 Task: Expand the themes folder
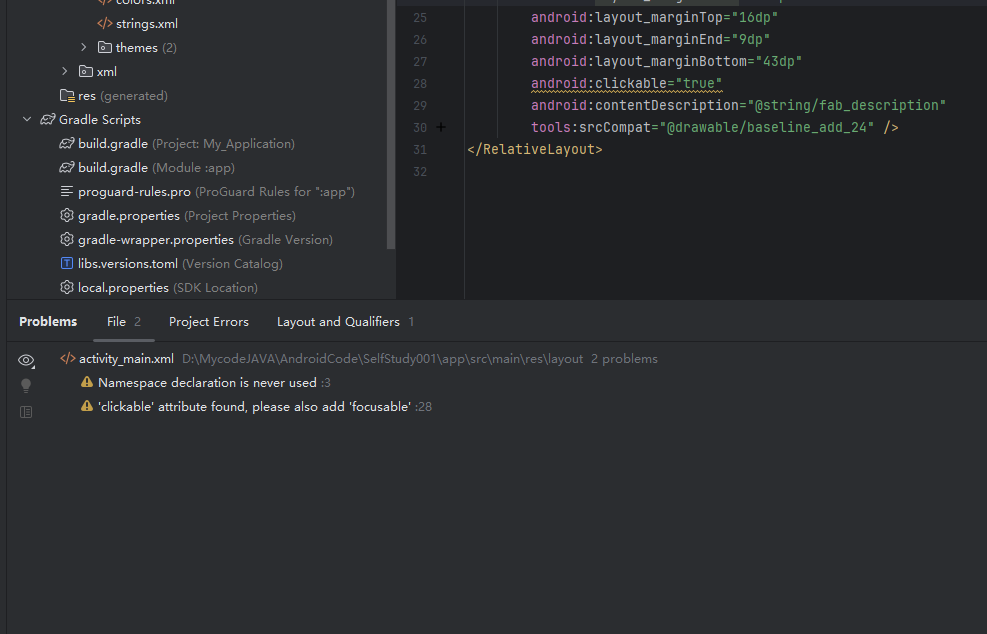(x=84, y=48)
